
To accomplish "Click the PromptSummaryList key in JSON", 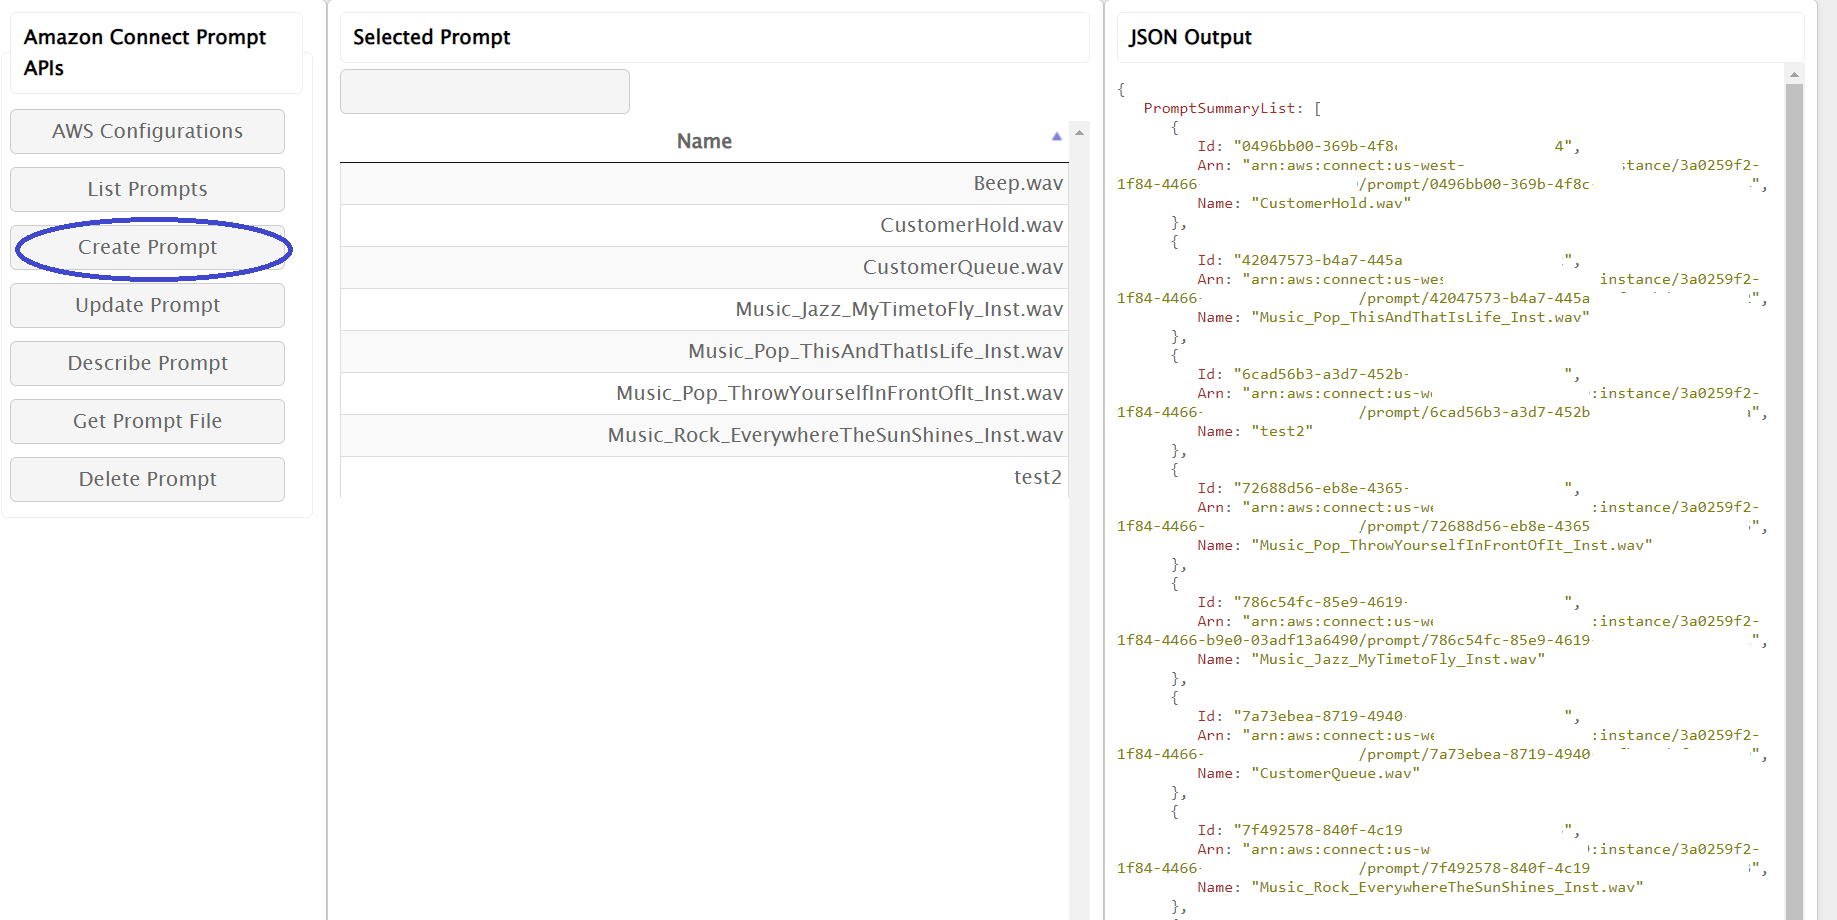I will (x=1223, y=108).
